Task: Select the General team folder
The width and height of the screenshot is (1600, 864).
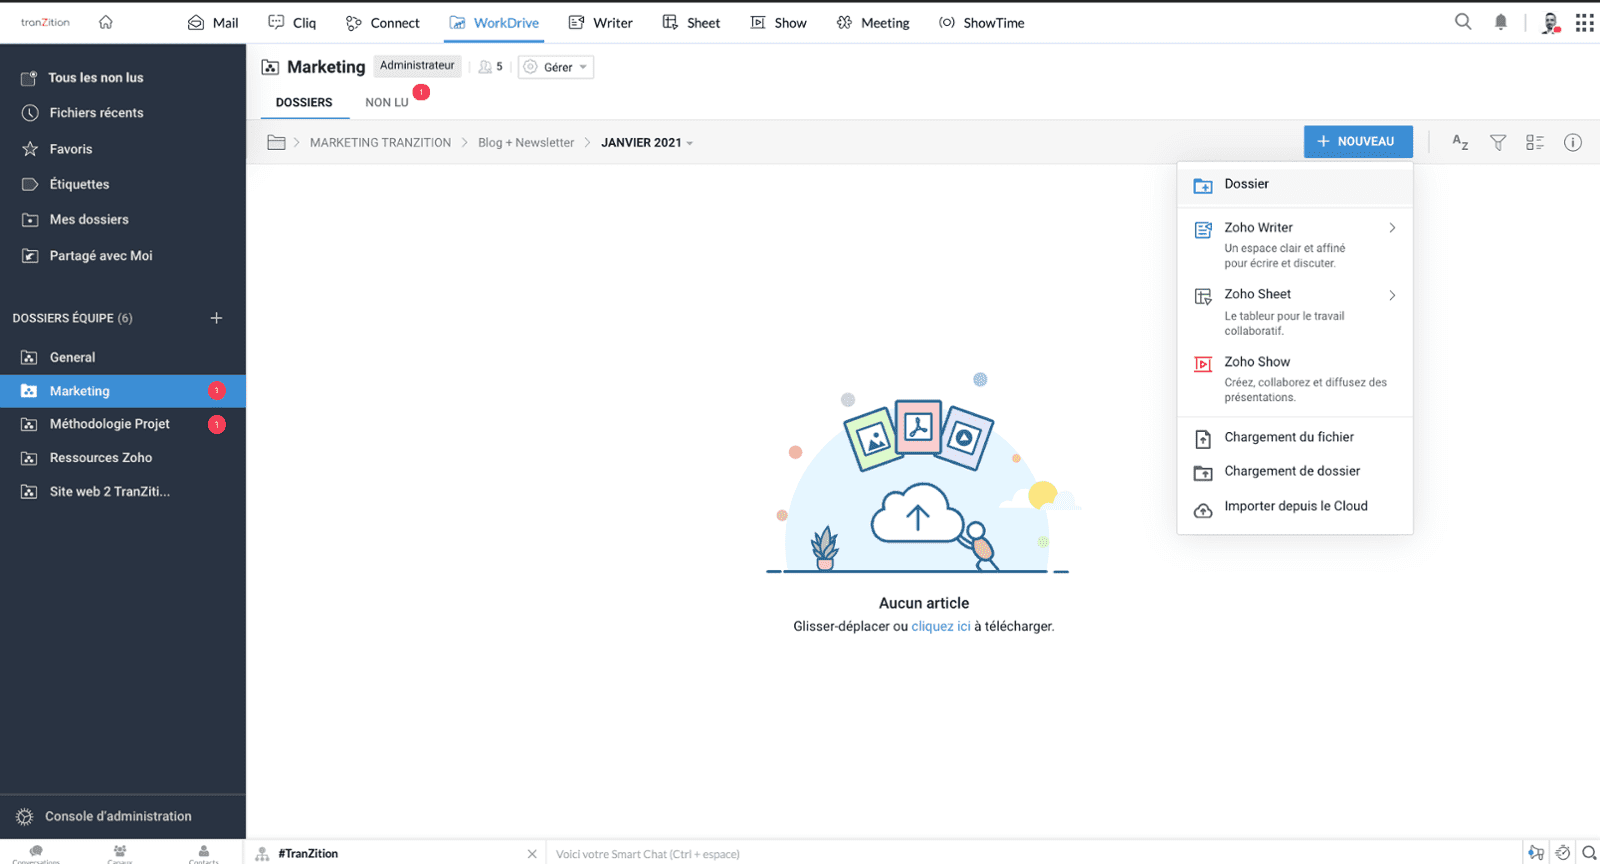Action: [123, 357]
